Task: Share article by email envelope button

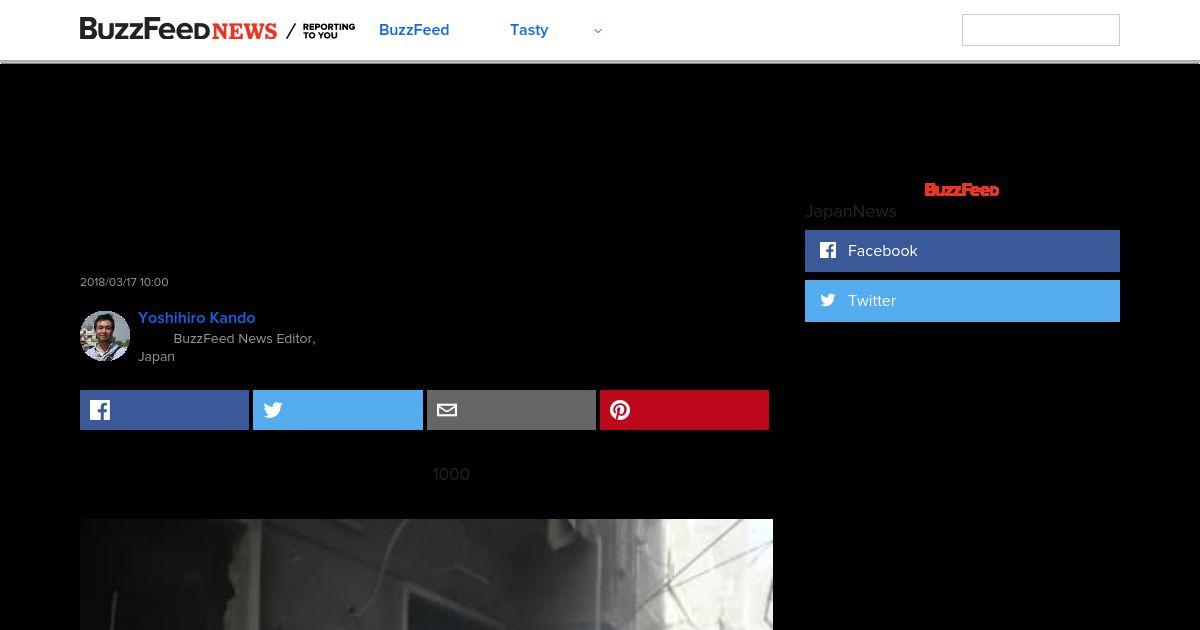Action: coord(511,410)
